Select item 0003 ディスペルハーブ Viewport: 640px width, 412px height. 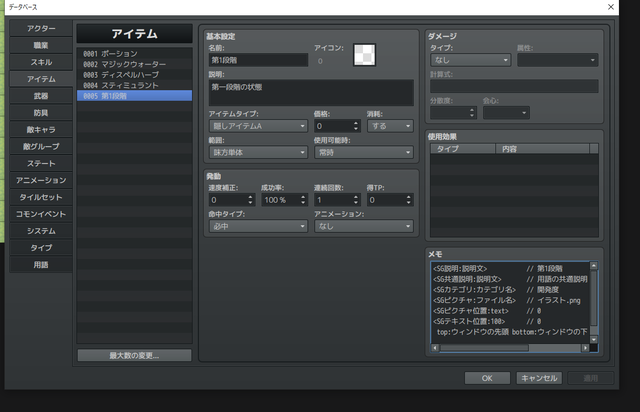click(134, 75)
